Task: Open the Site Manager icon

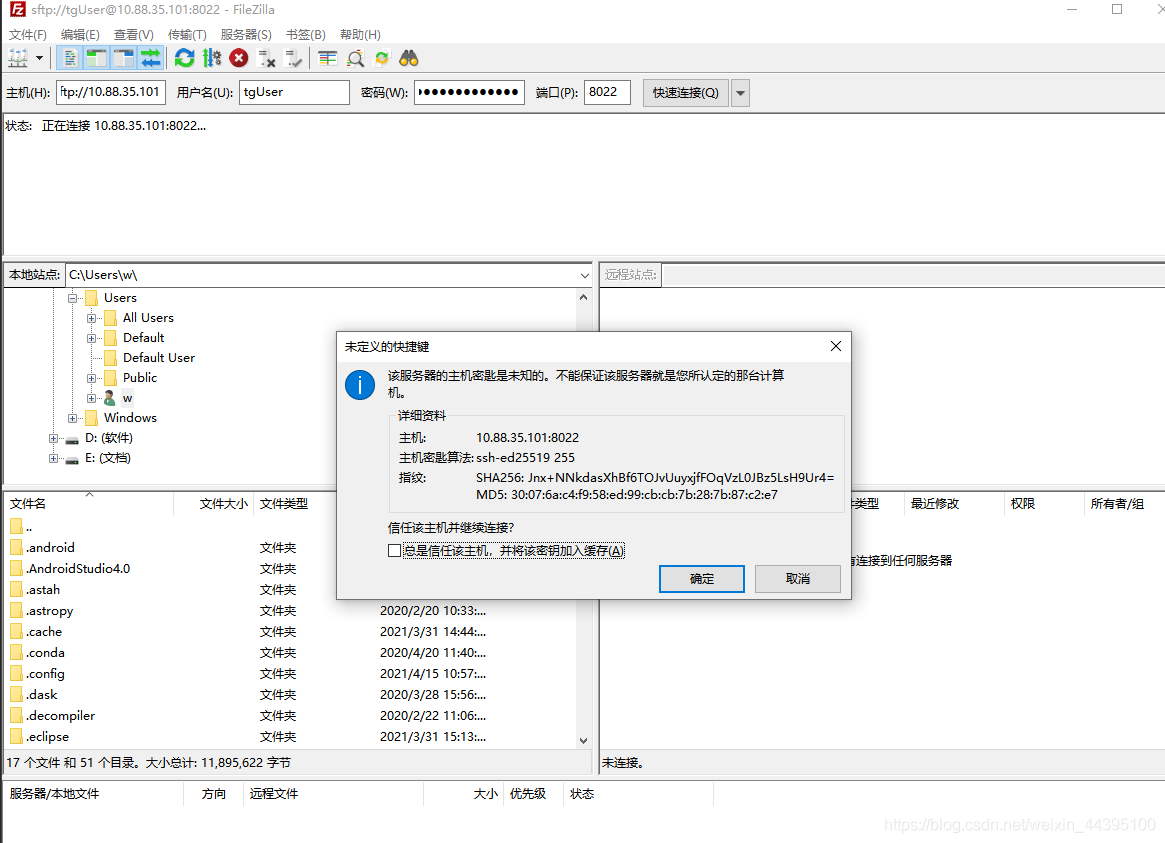Action: tap(18, 58)
